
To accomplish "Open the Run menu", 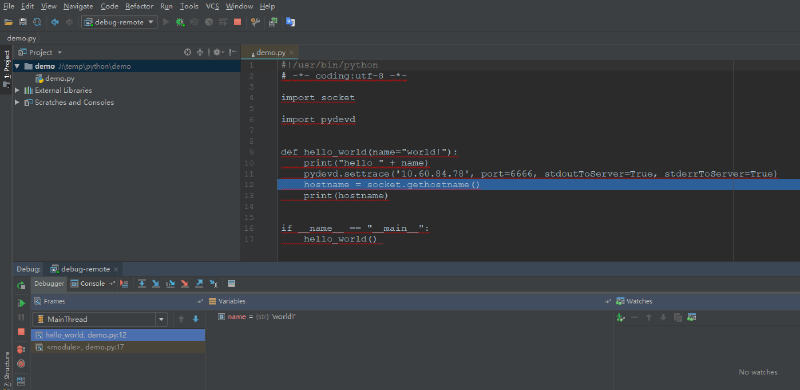I will coord(166,7).
